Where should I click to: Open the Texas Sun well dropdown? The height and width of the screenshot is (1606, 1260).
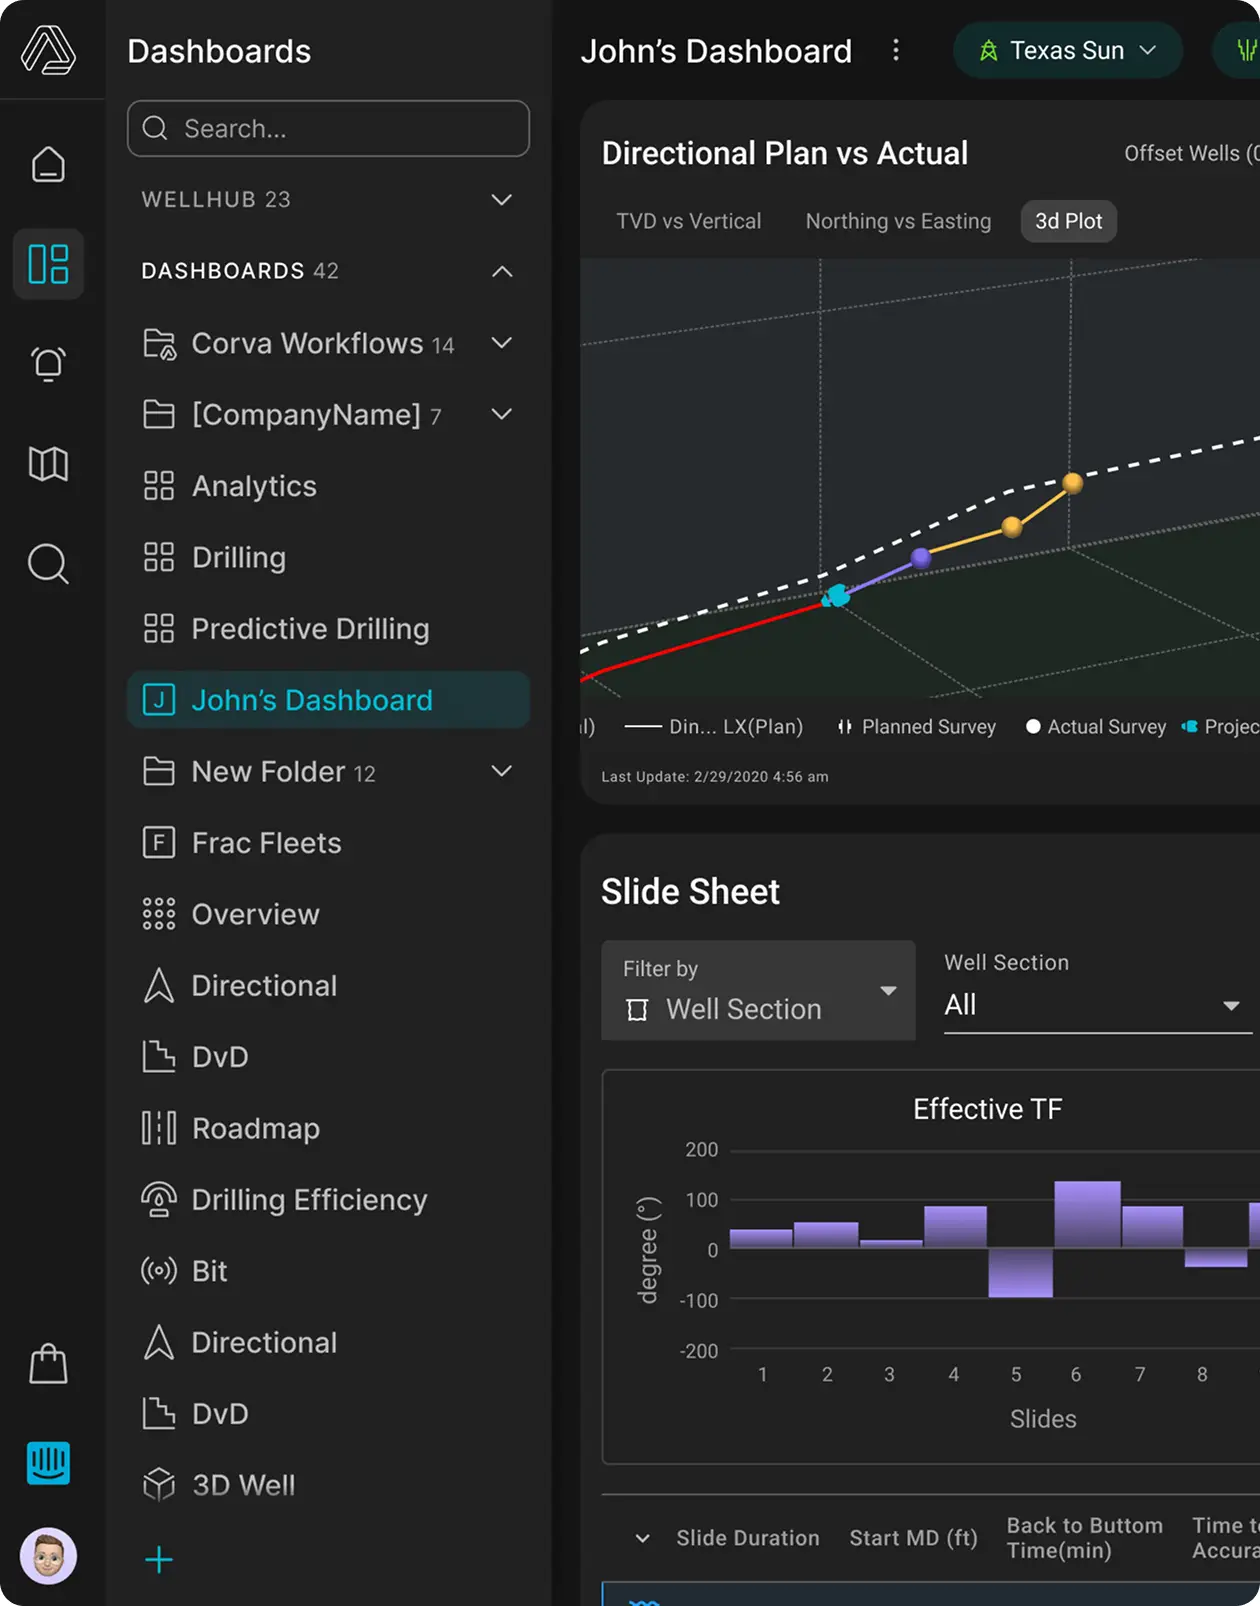[1067, 51]
